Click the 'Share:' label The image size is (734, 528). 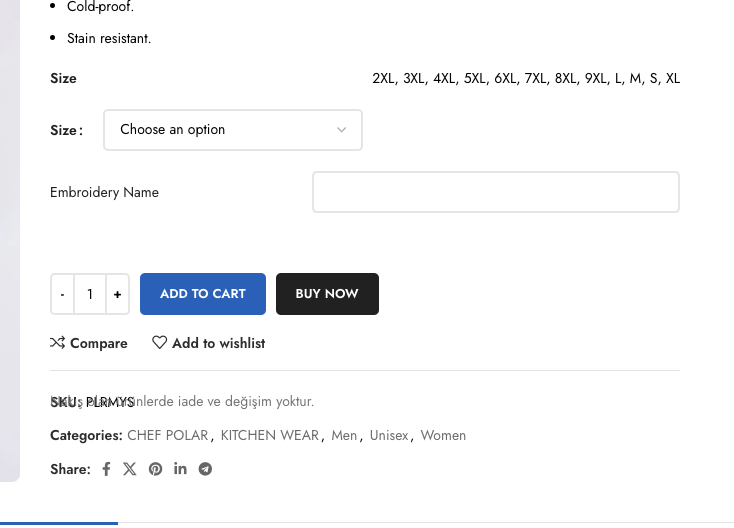click(70, 469)
